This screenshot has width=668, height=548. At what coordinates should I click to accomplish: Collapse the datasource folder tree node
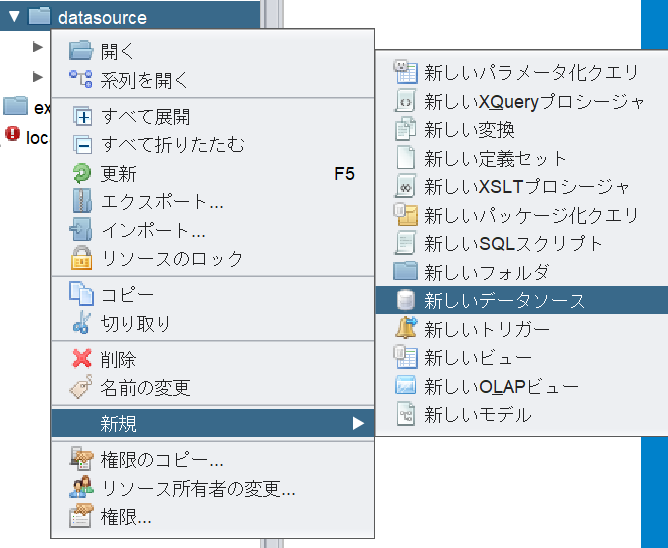point(14,17)
